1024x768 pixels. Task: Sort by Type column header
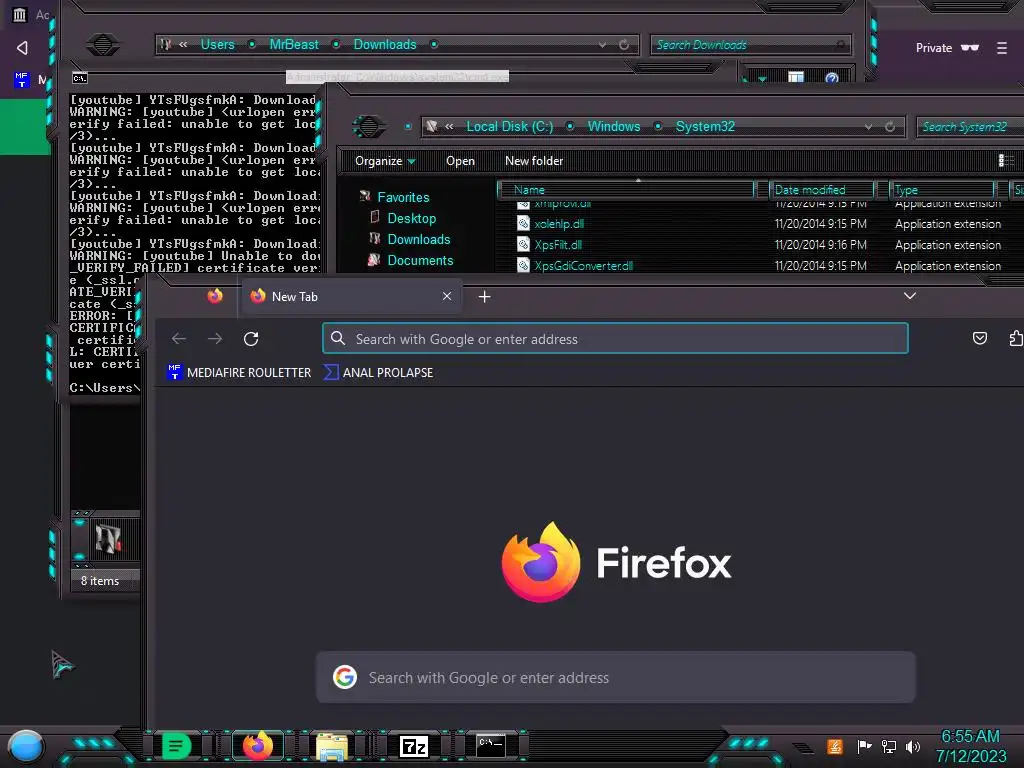(x=942, y=189)
